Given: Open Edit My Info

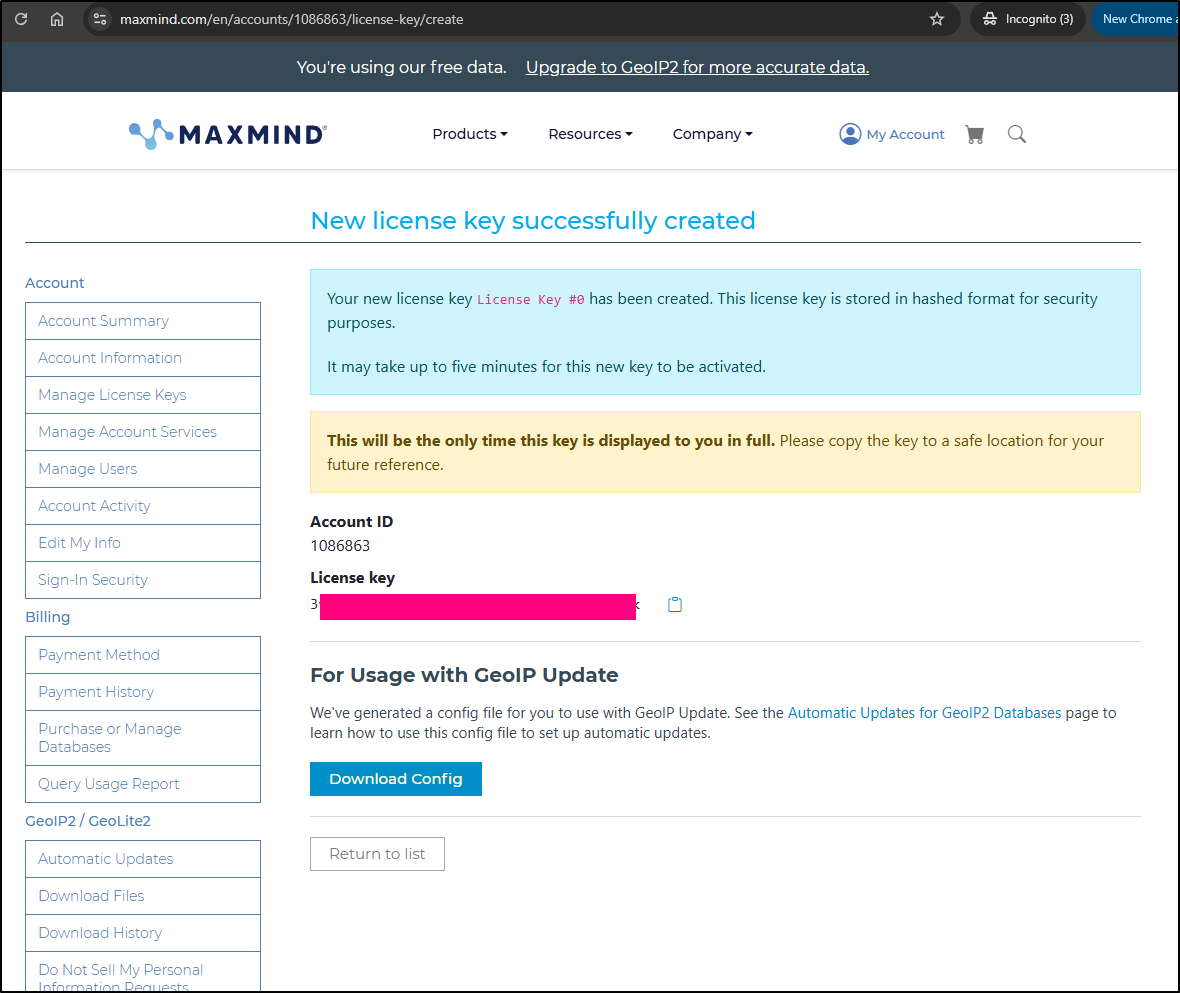Looking at the screenshot, I should [143, 542].
